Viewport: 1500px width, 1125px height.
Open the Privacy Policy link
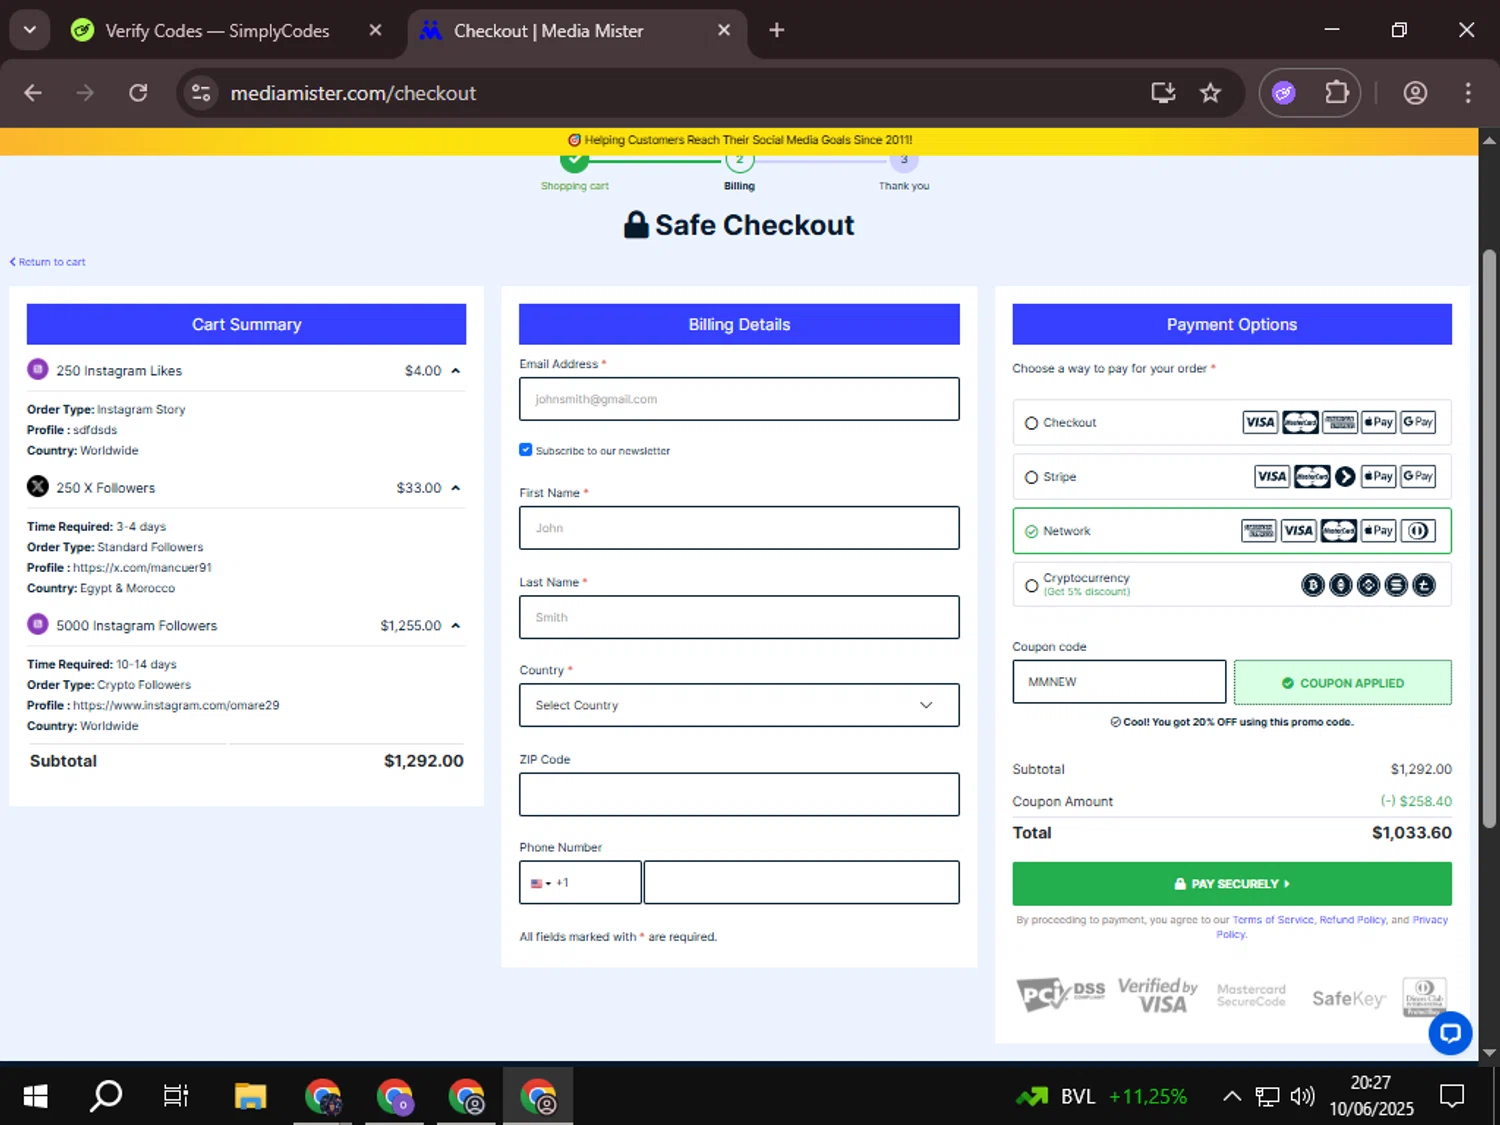coord(1430,920)
